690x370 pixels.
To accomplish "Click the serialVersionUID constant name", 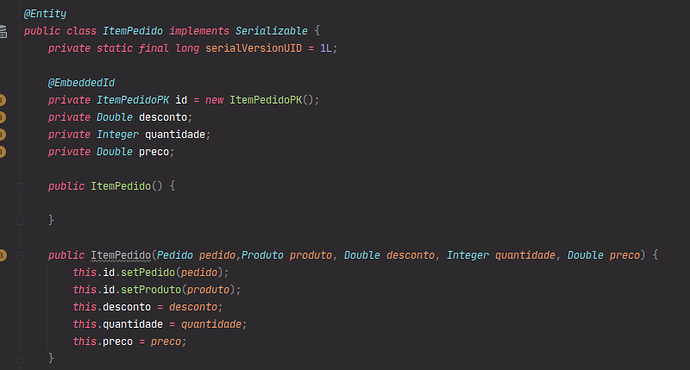I will click(253, 48).
